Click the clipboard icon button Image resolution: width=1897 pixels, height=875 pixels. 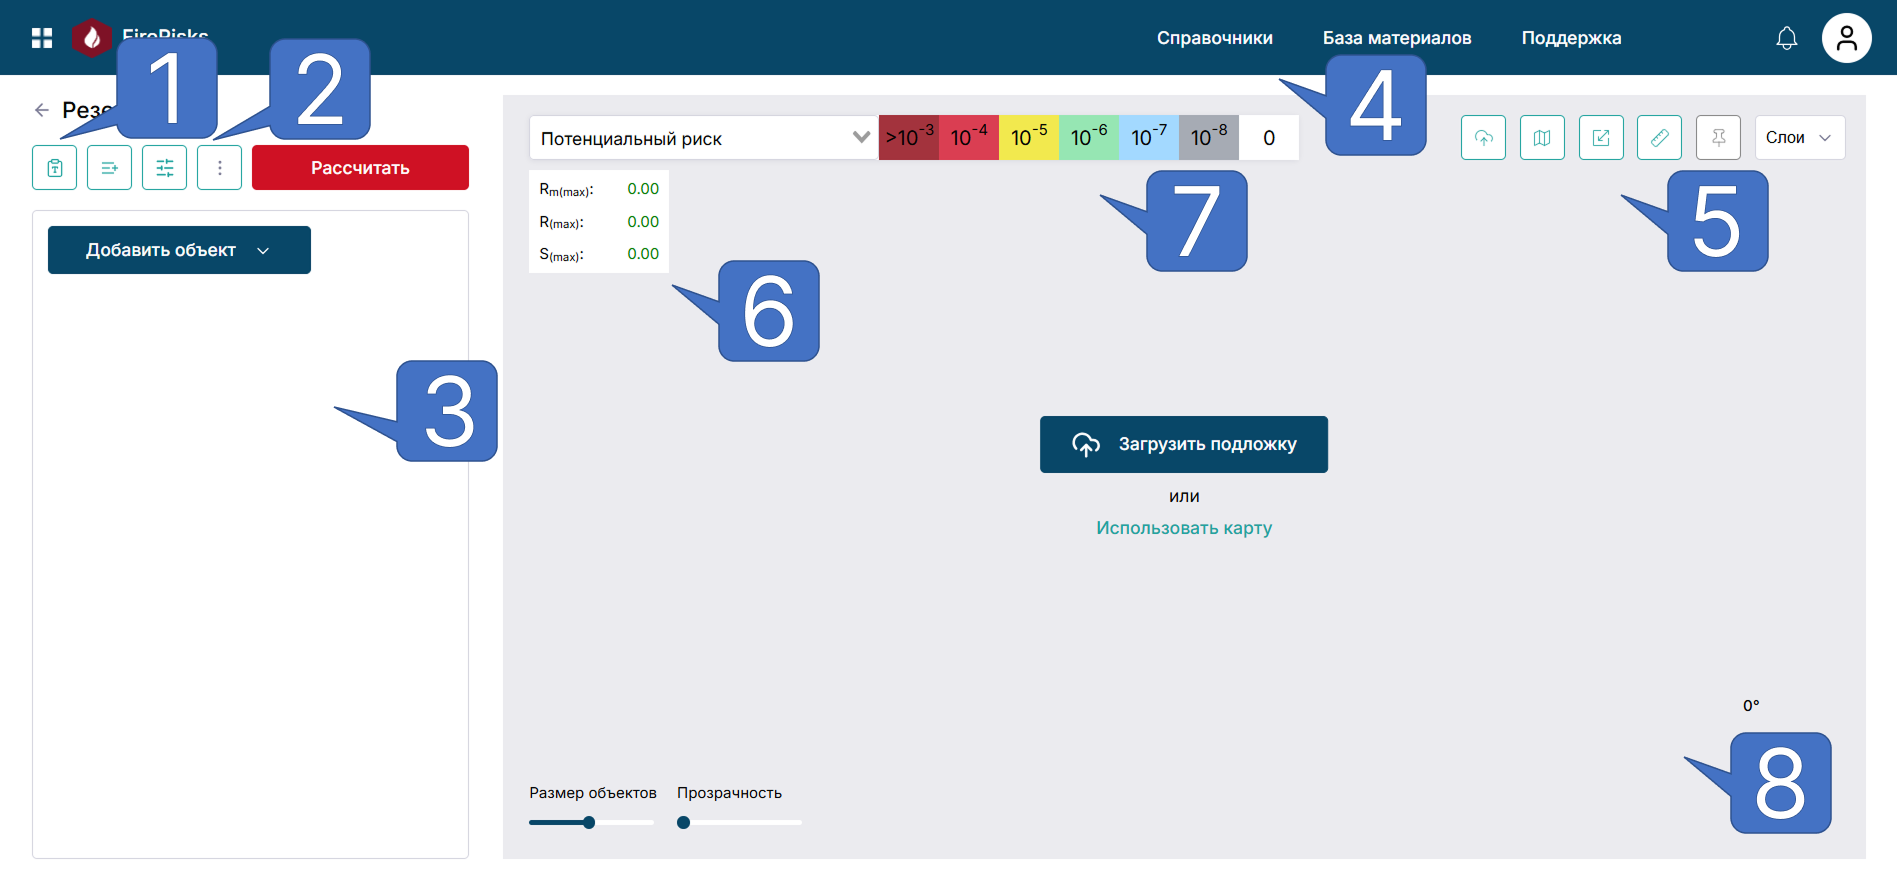pyautogui.click(x=55, y=168)
